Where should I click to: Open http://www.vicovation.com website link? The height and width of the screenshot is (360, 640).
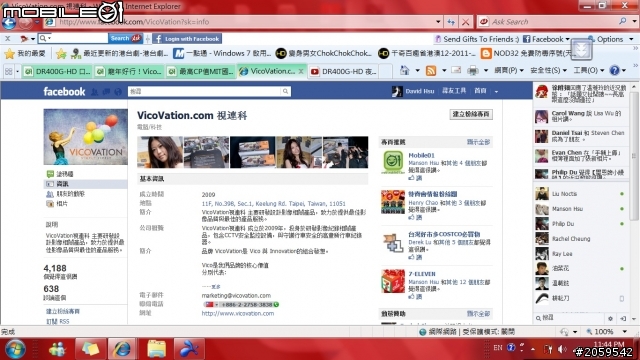pyautogui.click(x=238, y=313)
